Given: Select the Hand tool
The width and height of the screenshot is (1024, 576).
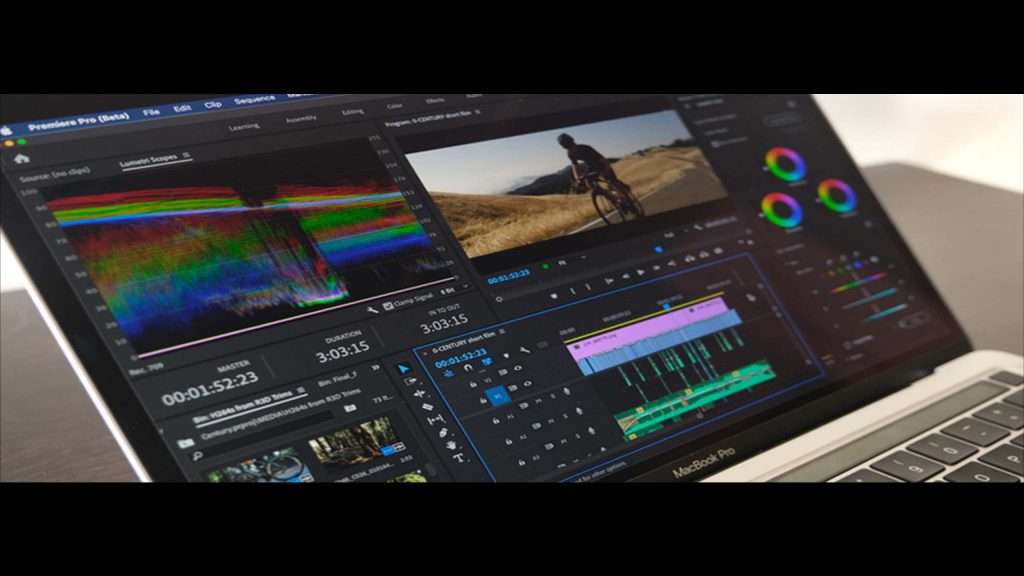Looking at the screenshot, I should [451, 445].
